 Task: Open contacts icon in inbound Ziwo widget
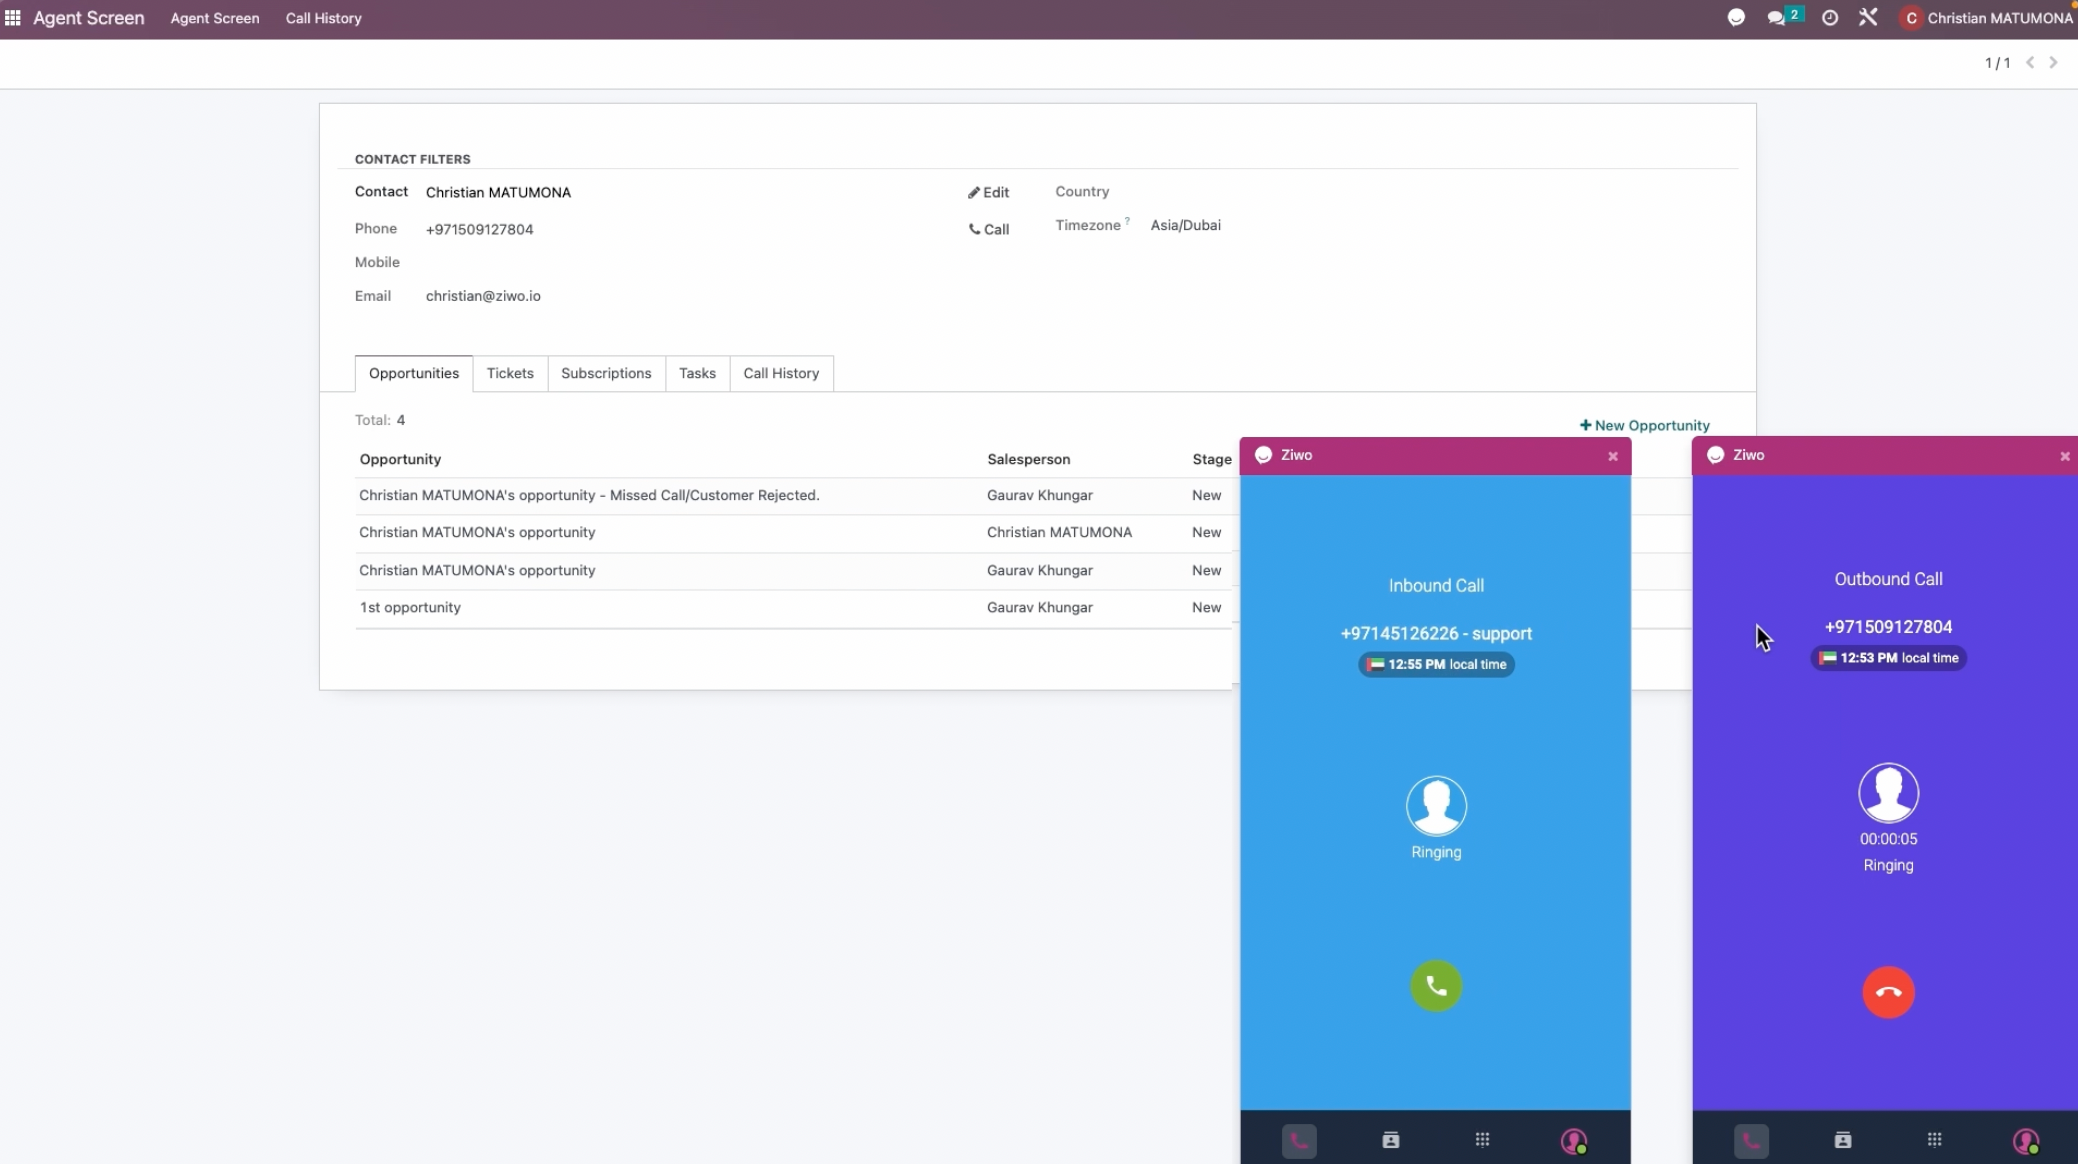pos(1390,1140)
